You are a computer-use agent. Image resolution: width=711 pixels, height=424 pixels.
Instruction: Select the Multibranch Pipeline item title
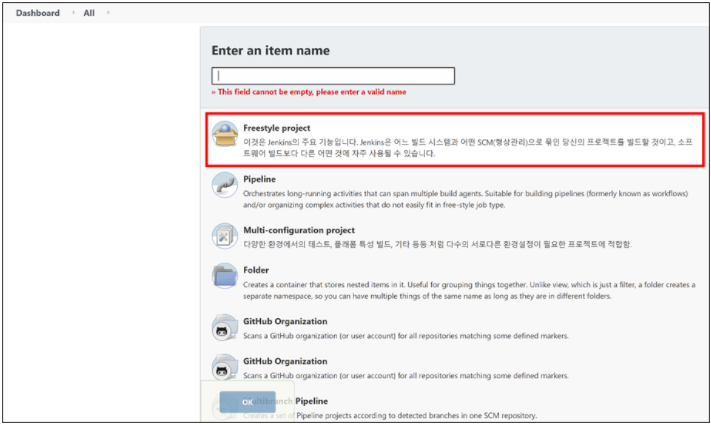[287, 401]
